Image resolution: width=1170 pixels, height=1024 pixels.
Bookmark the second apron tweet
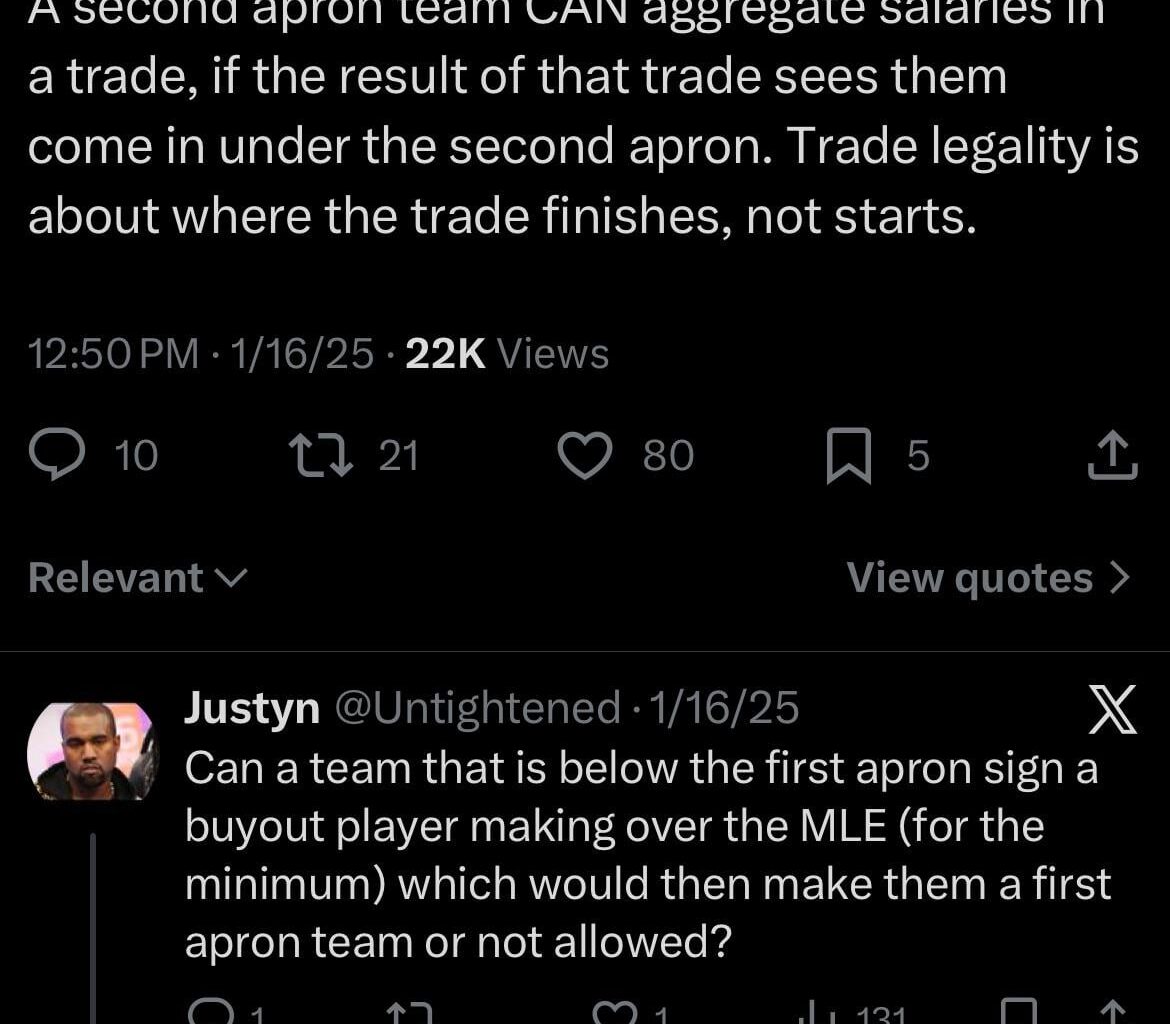pyautogui.click(x=848, y=455)
